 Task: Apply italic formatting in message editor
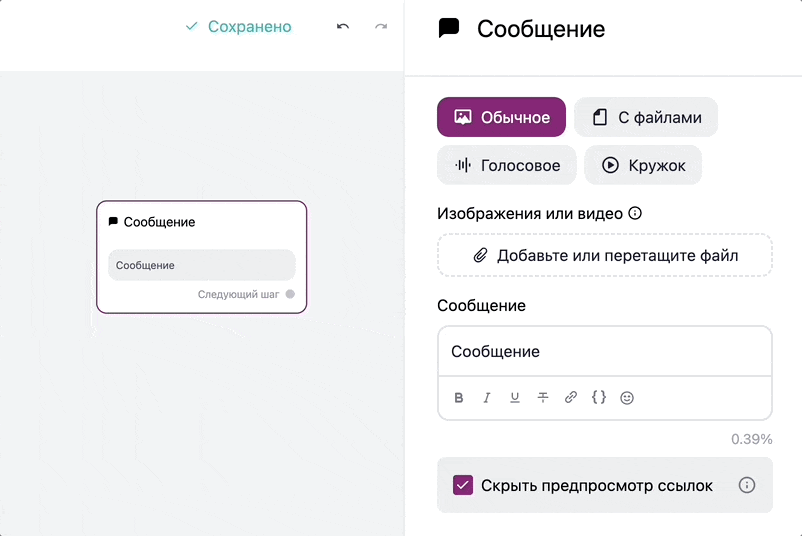[486, 398]
